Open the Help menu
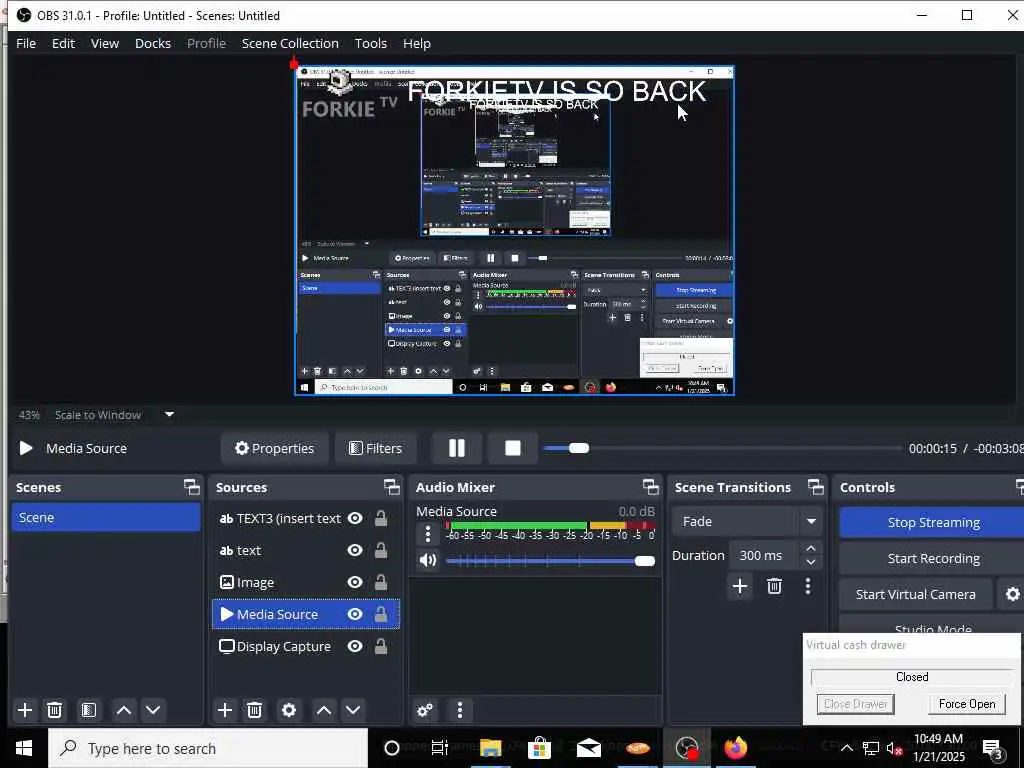This screenshot has width=1024, height=768. pyautogui.click(x=417, y=43)
